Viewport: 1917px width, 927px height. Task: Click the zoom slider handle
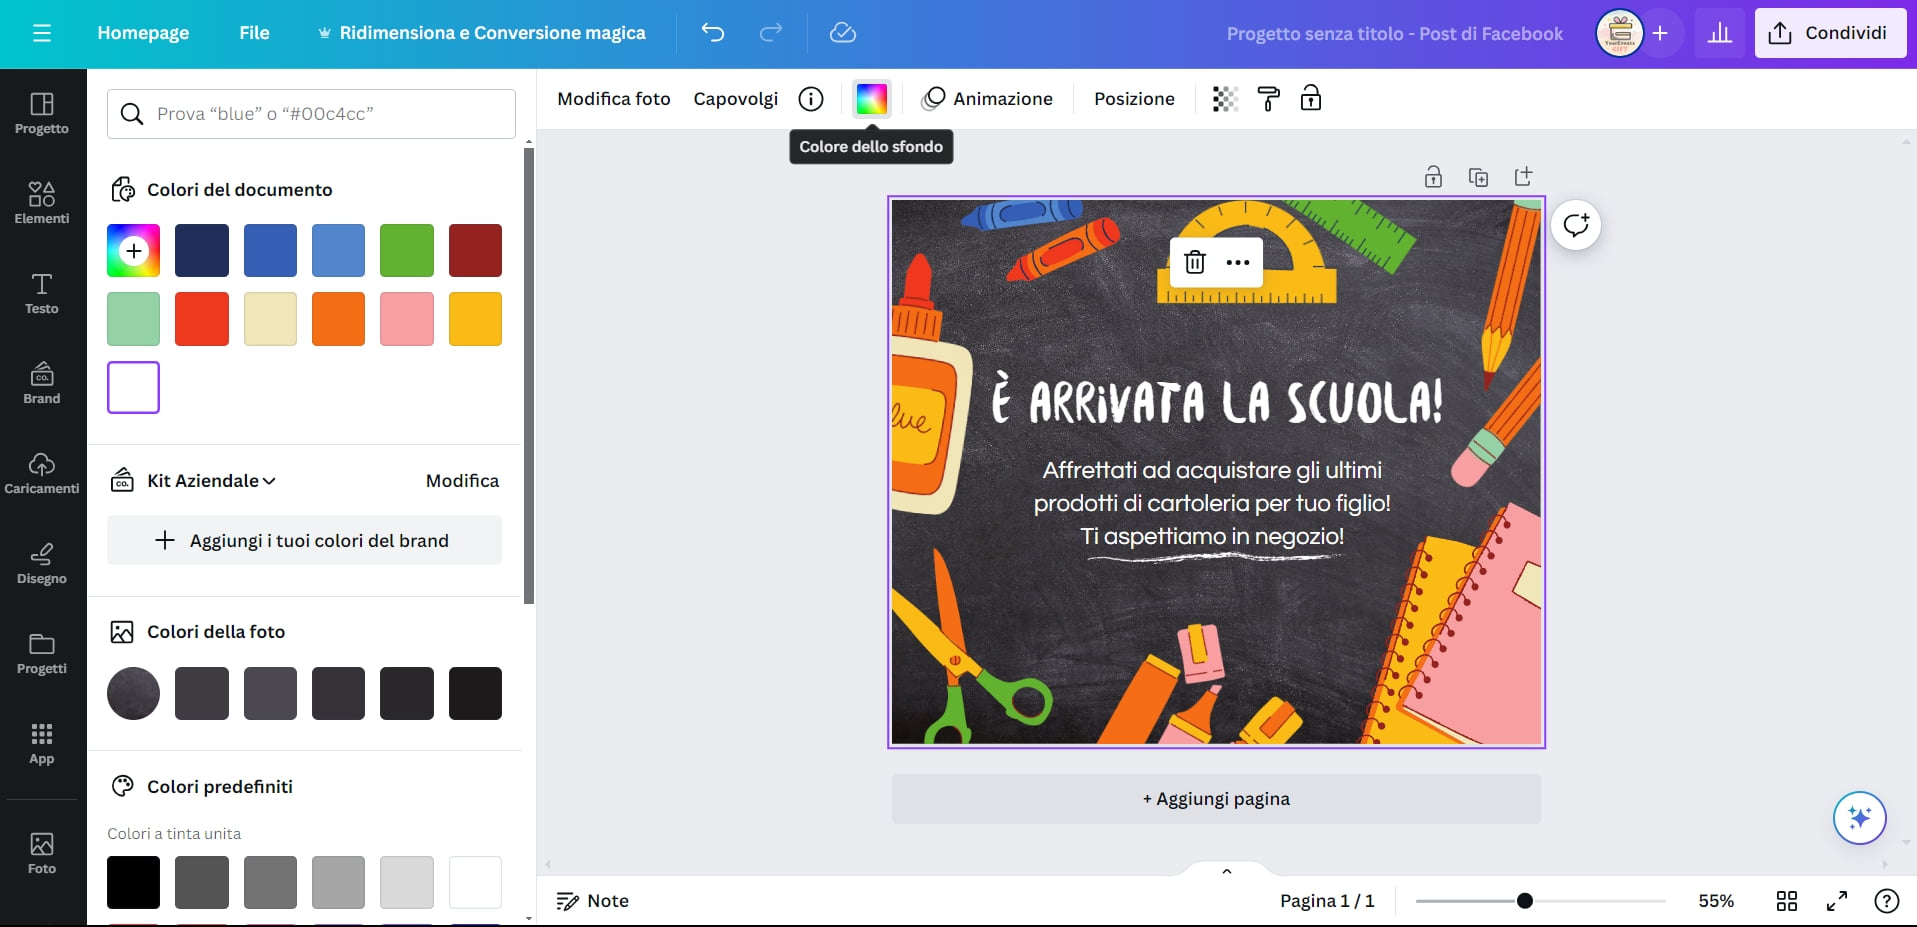tap(1525, 901)
